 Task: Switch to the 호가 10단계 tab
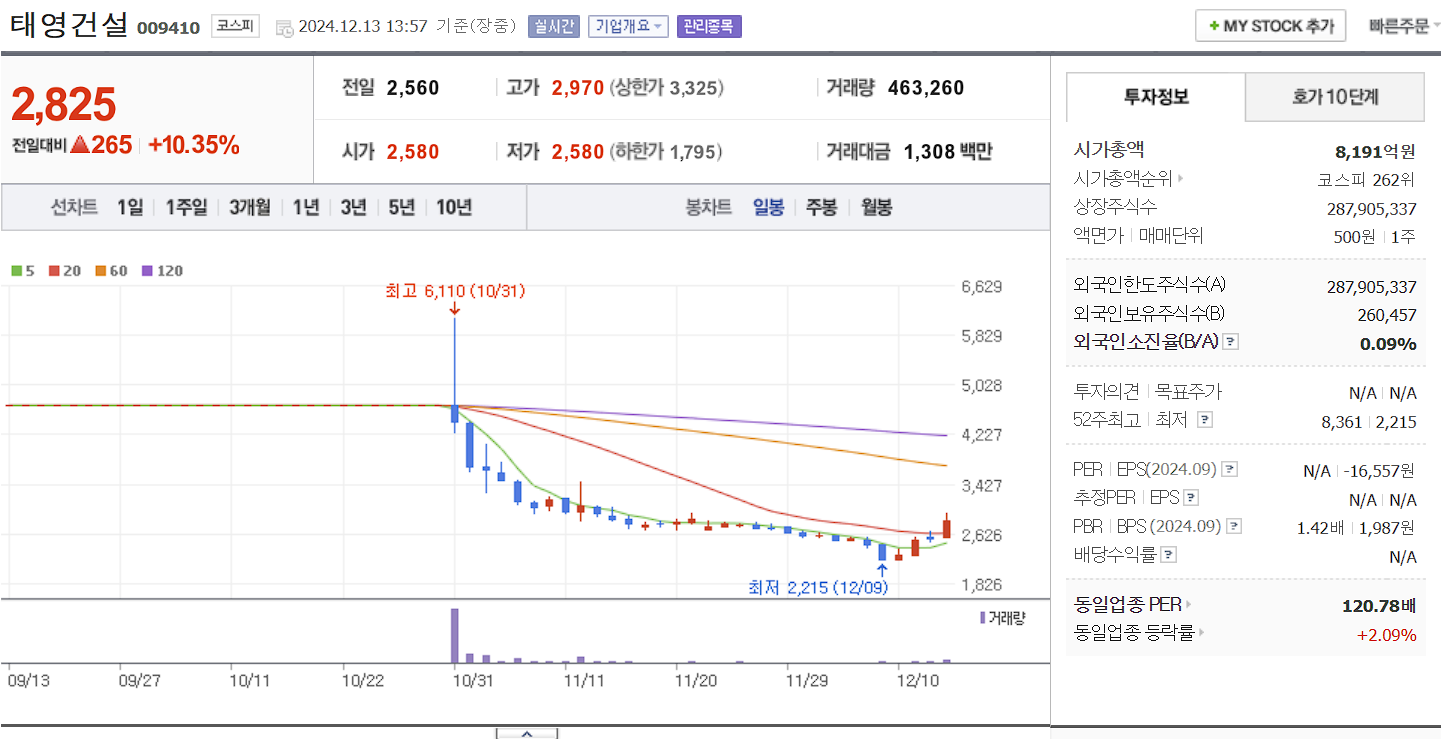[1334, 97]
